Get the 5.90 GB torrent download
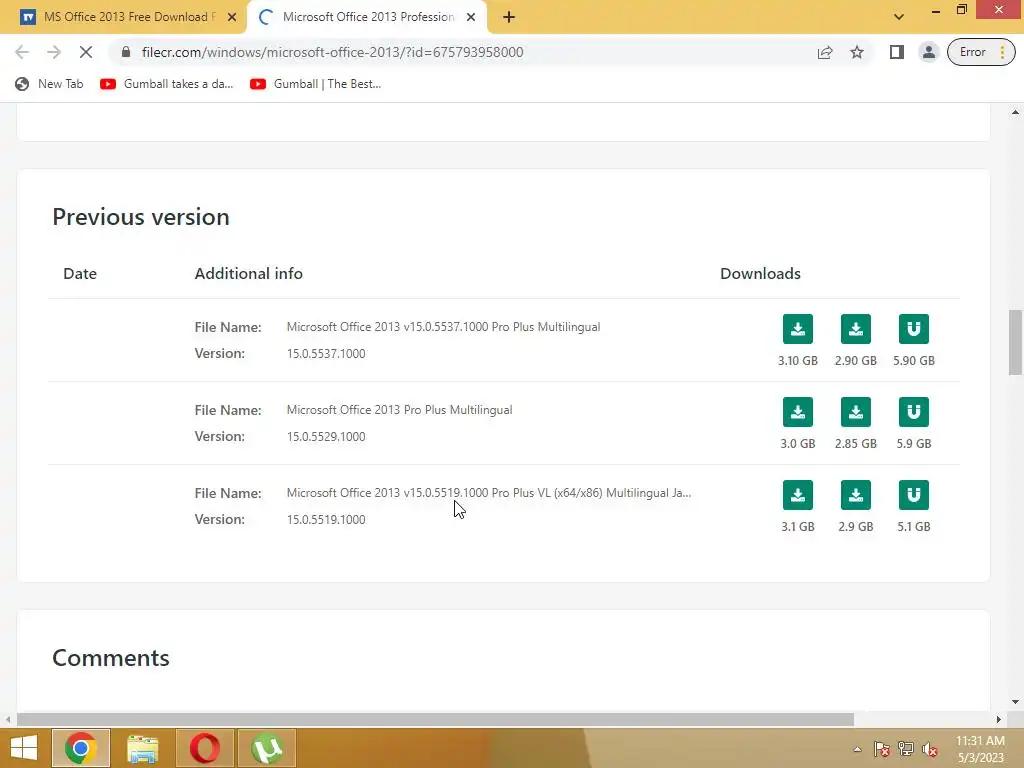Viewport: 1024px width, 768px height. pos(914,328)
